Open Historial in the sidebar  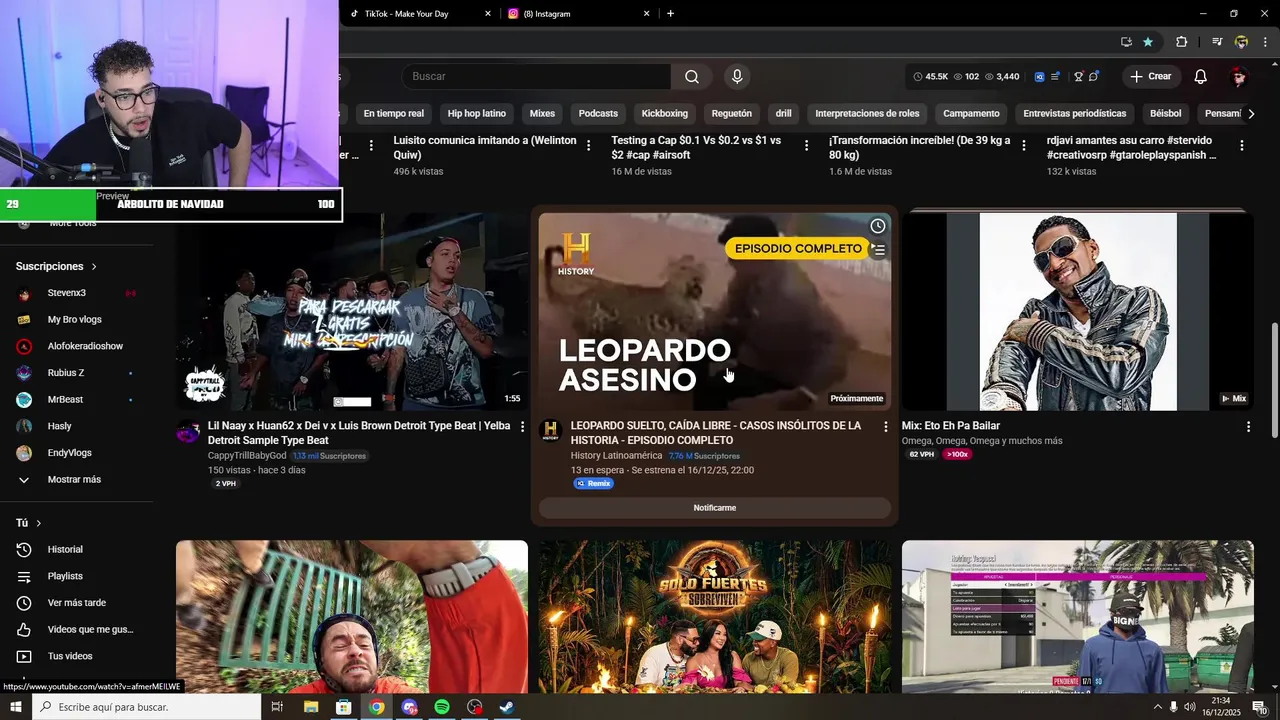[x=66, y=550]
